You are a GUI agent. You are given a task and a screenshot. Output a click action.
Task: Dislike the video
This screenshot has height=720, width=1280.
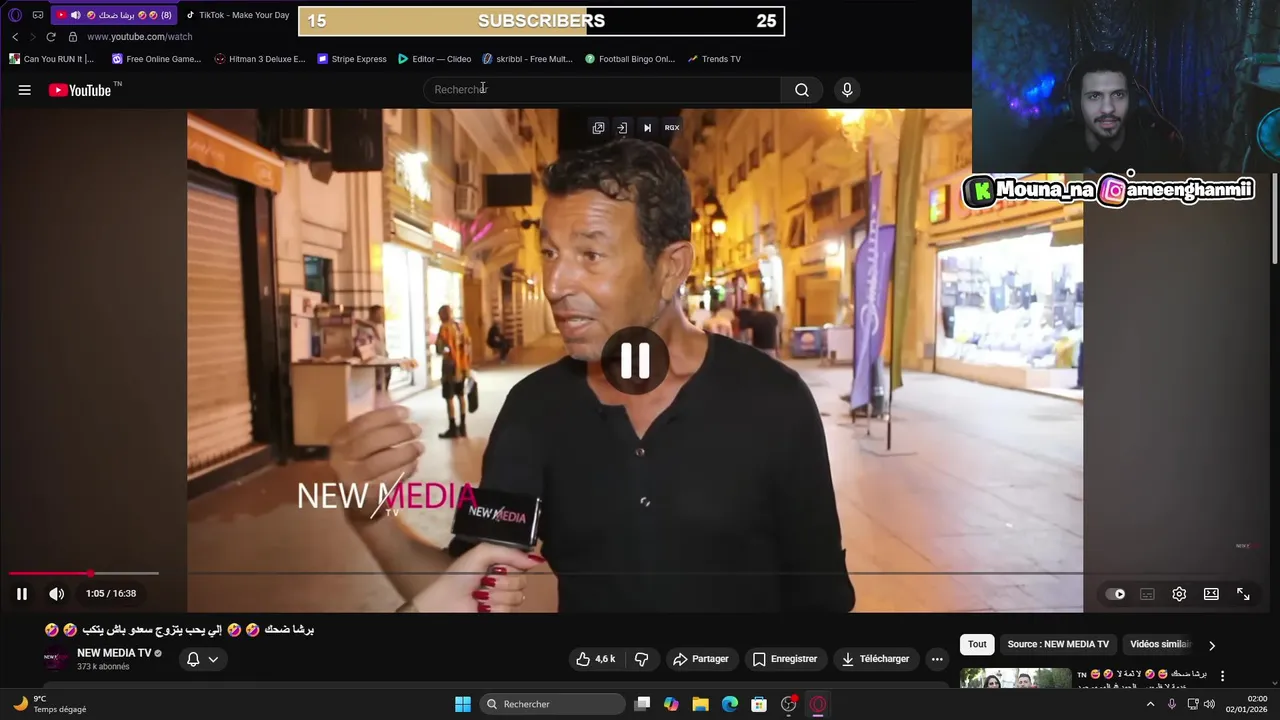coord(642,659)
